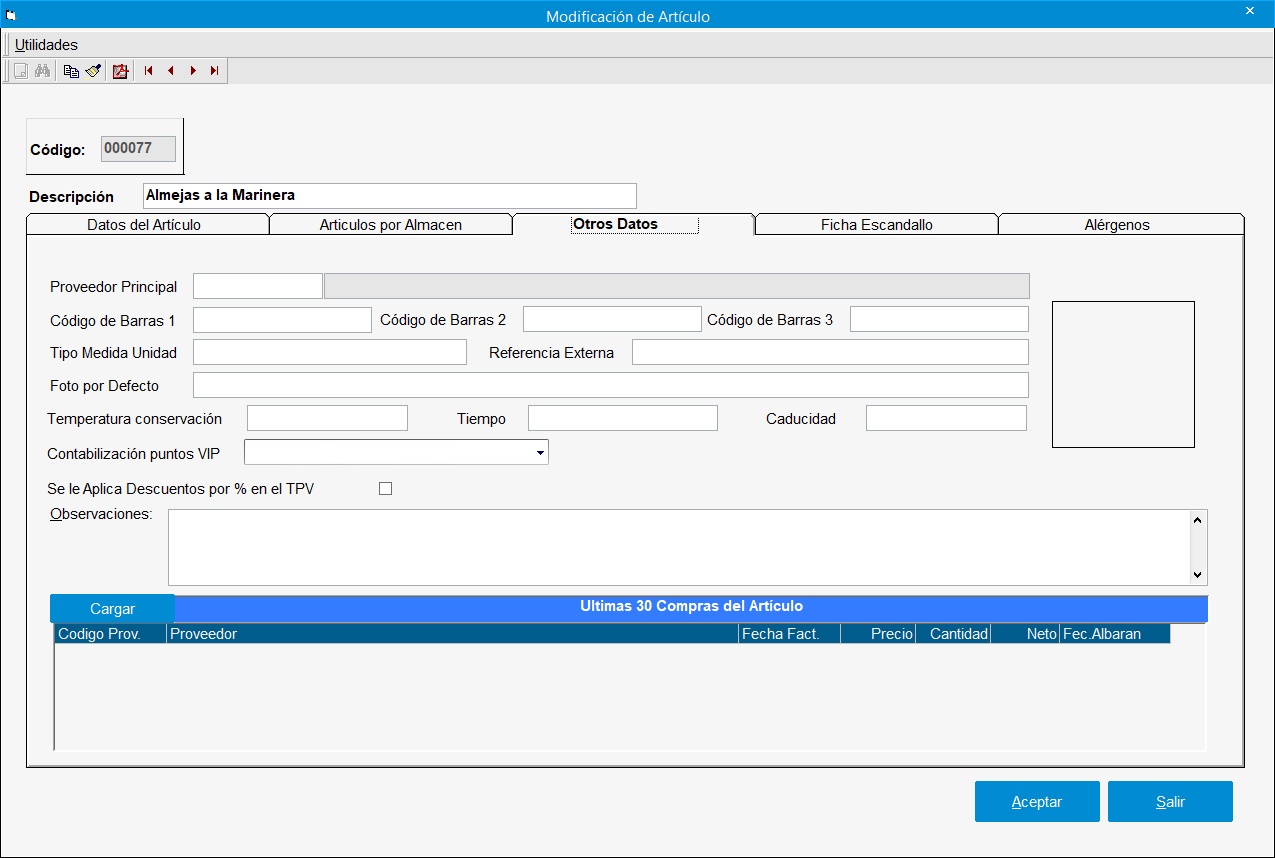Screen dimensions: 1275x858
Task: Click the grayed new record toolbar icon
Action: pos(20,71)
